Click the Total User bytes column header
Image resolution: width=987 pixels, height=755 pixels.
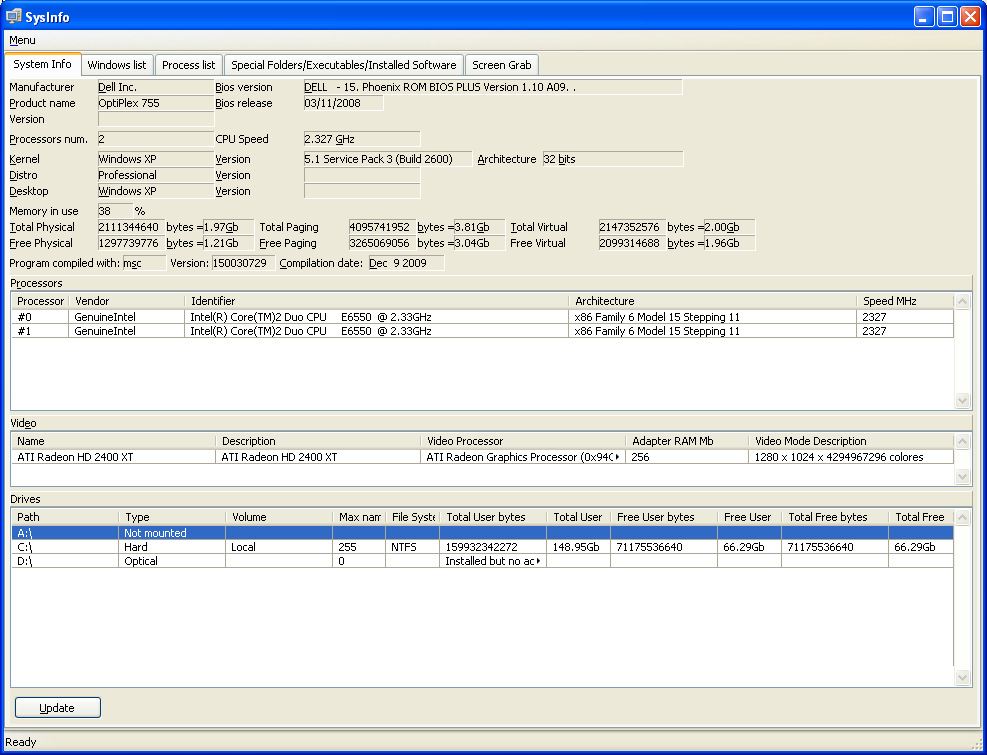click(x=493, y=517)
